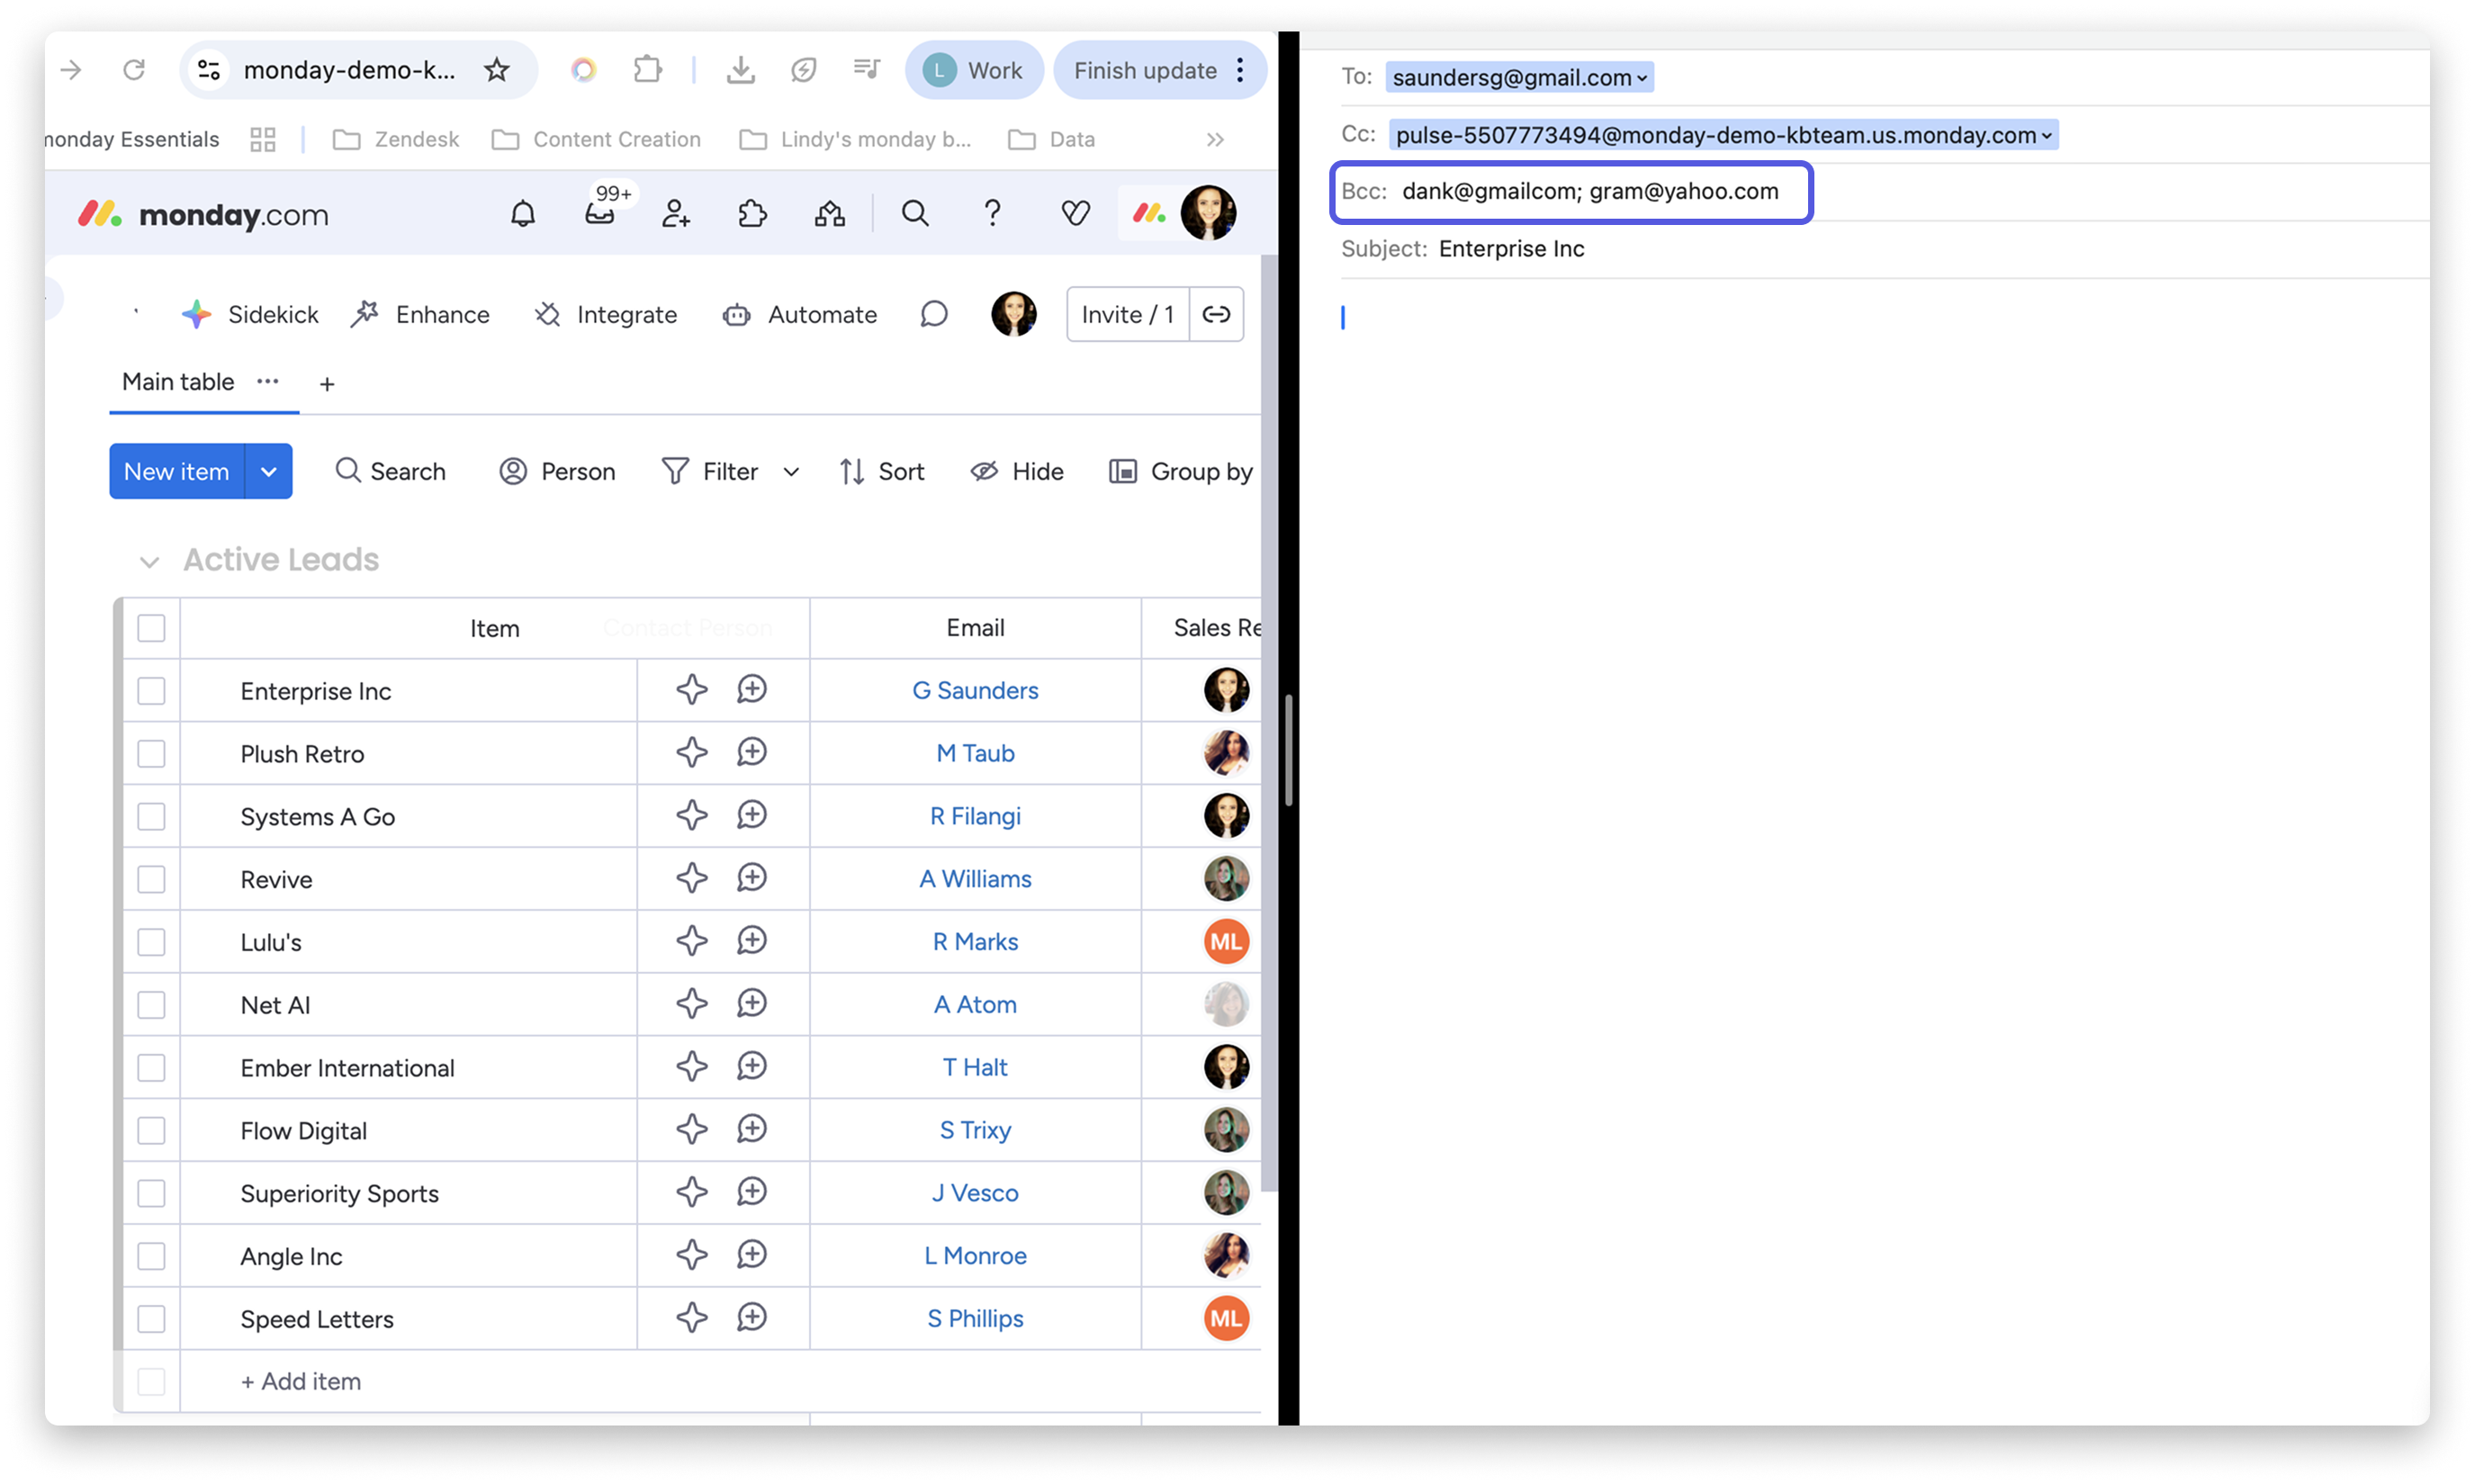2475x1484 pixels.
Task: Open updates bubble for Plush Retro
Action: (752, 753)
